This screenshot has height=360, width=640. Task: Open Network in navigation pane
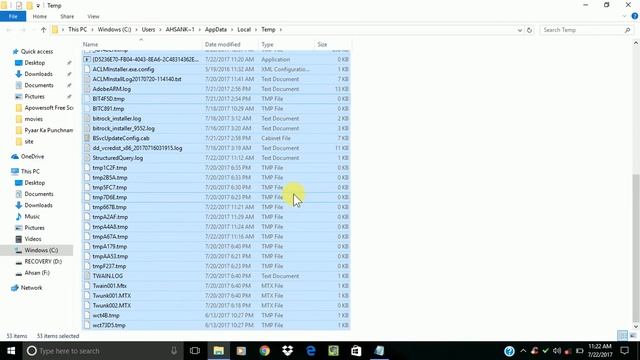tap(31, 288)
